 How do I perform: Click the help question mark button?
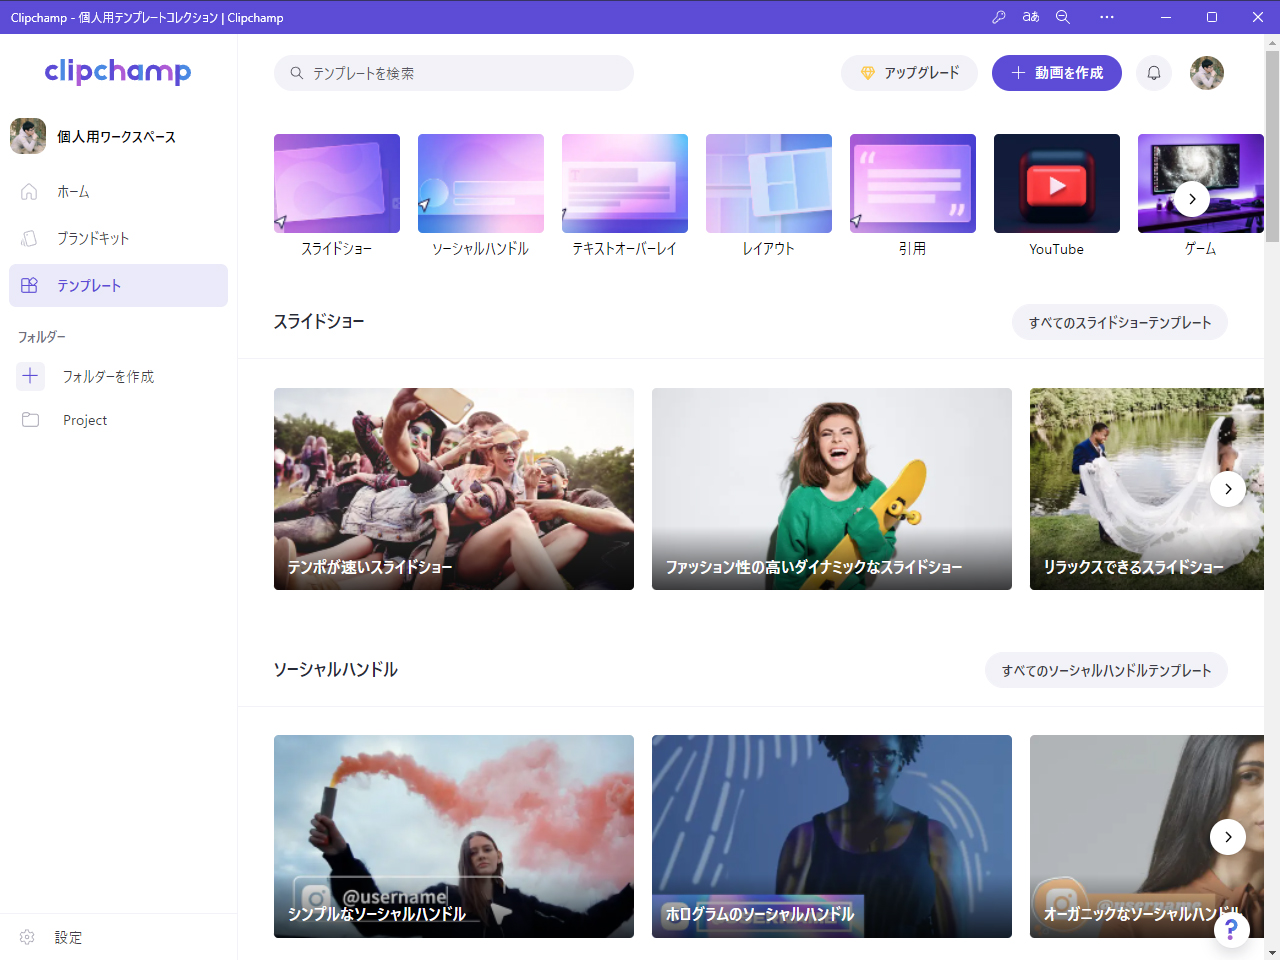point(1232,930)
